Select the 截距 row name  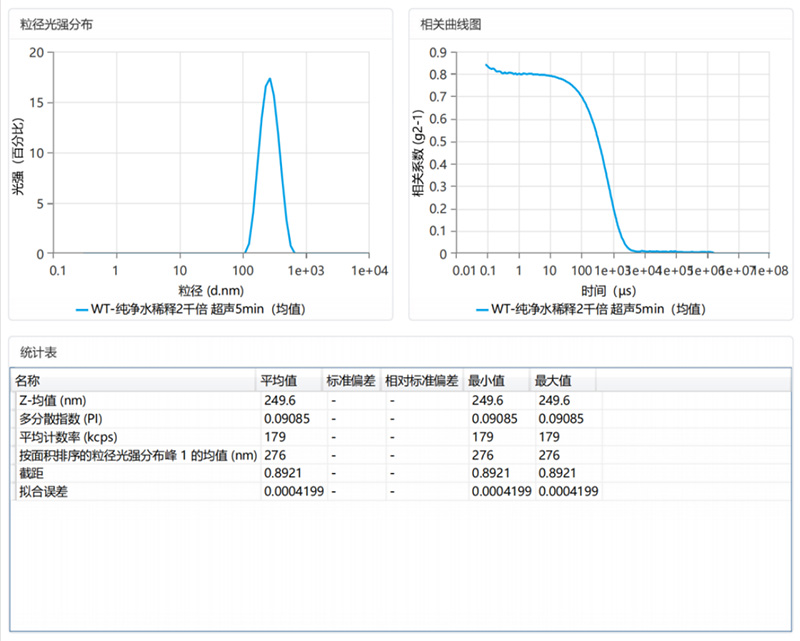30,473
